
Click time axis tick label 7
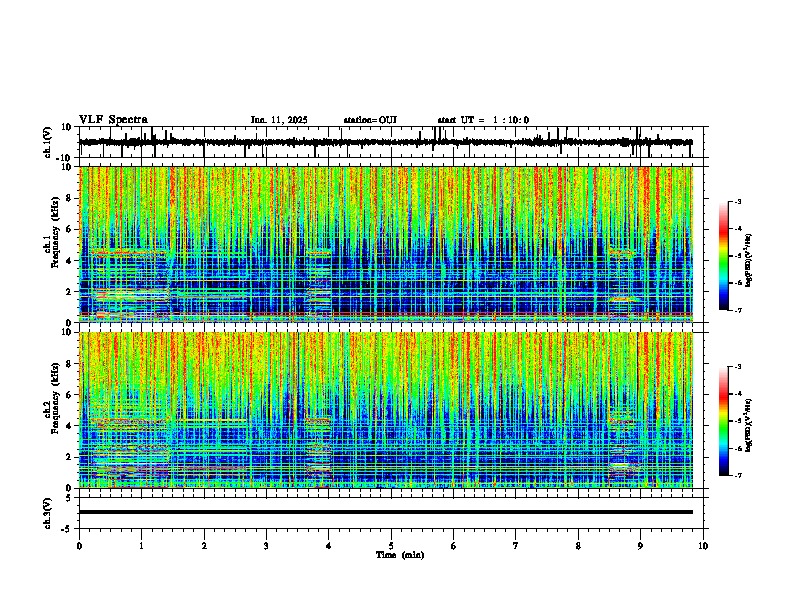click(516, 546)
